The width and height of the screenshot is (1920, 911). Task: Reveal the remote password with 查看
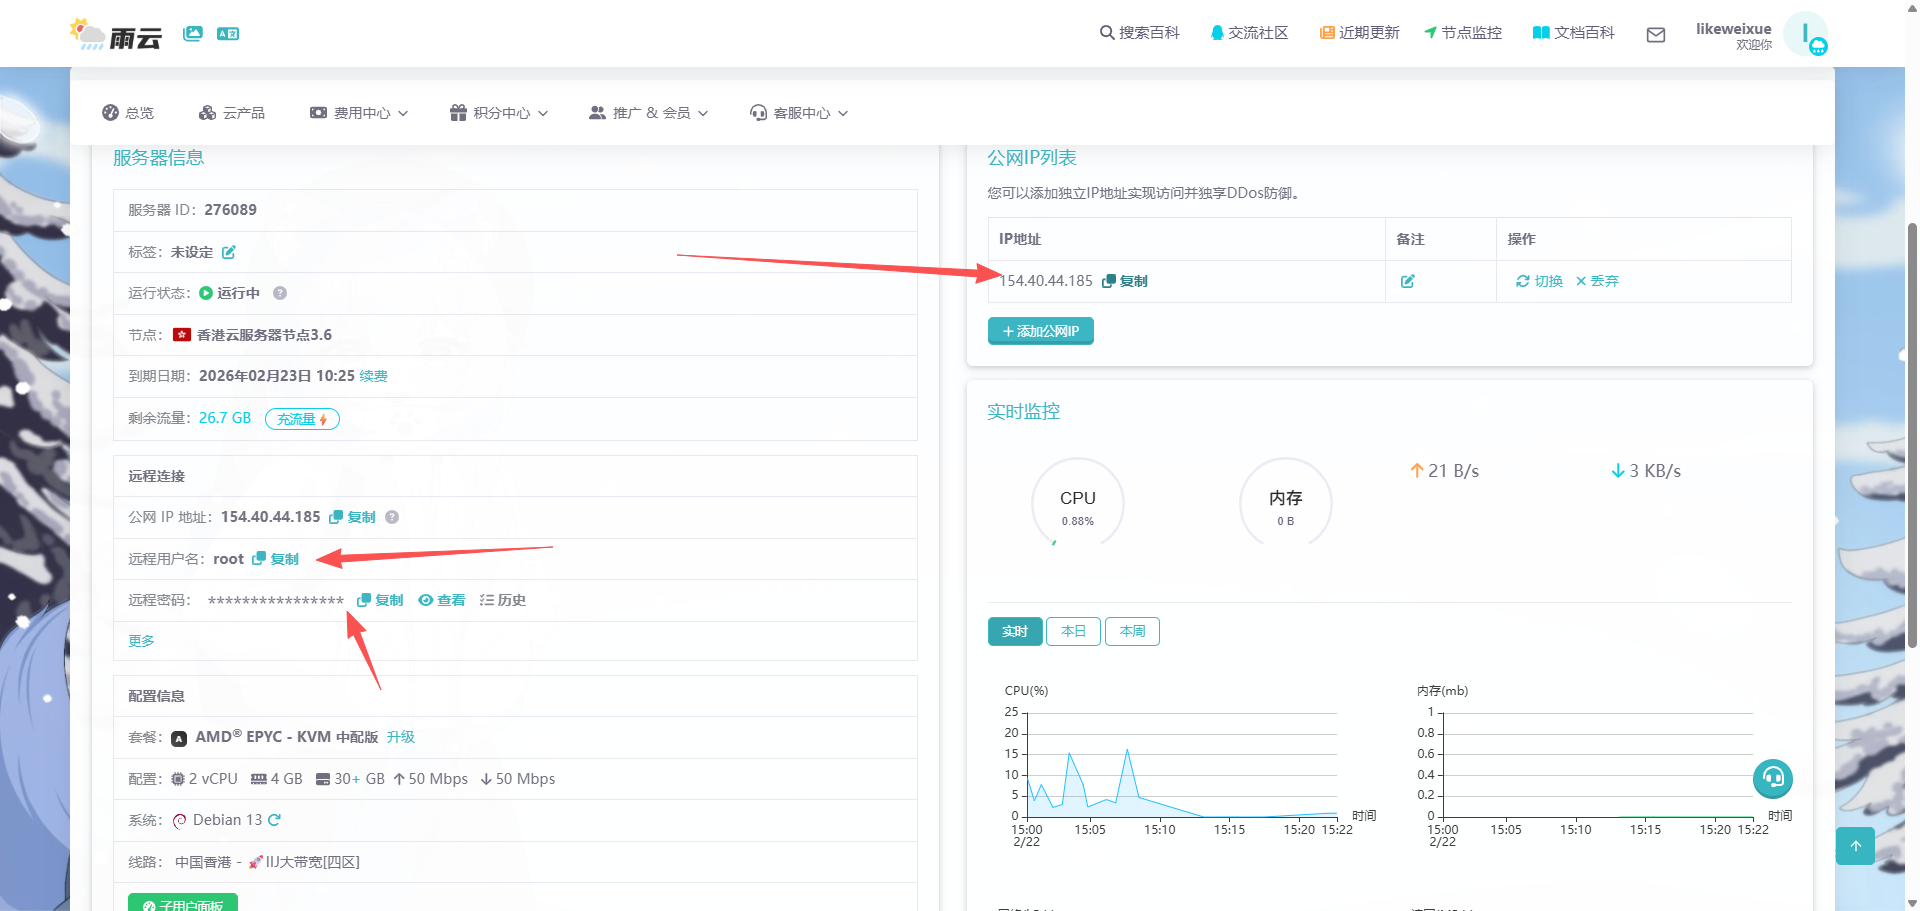click(x=442, y=600)
